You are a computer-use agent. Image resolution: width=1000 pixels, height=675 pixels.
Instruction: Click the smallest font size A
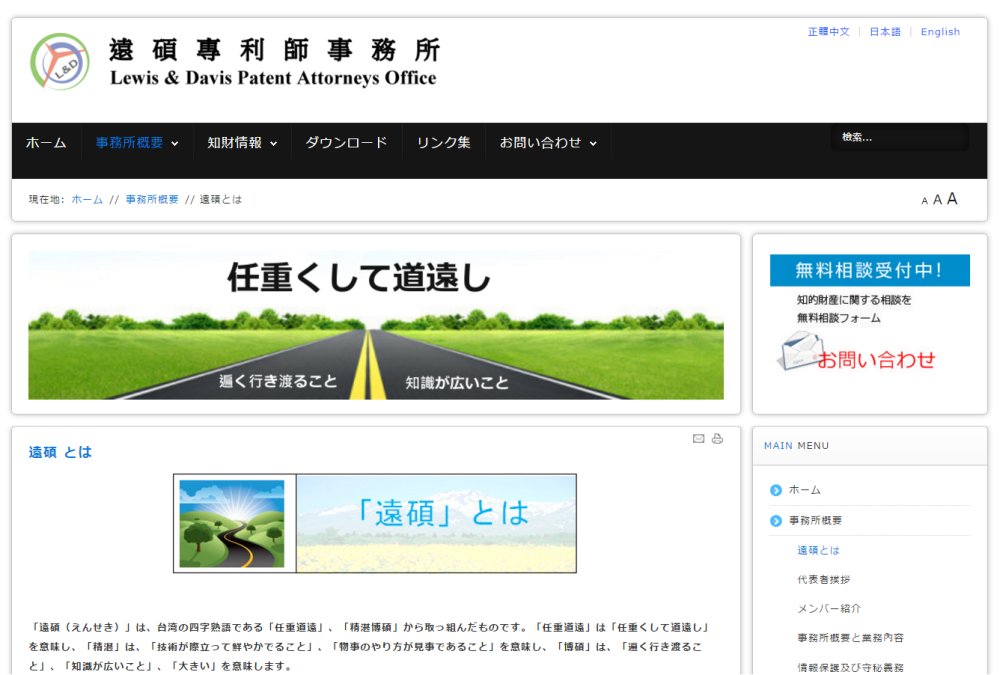coord(924,201)
